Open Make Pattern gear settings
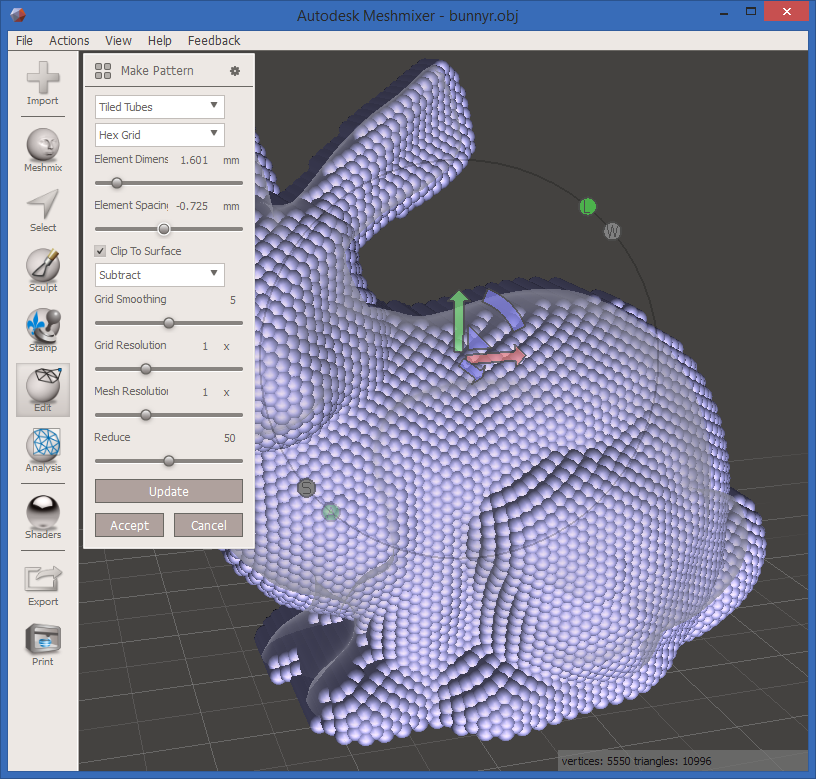The width and height of the screenshot is (816, 779). (235, 71)
